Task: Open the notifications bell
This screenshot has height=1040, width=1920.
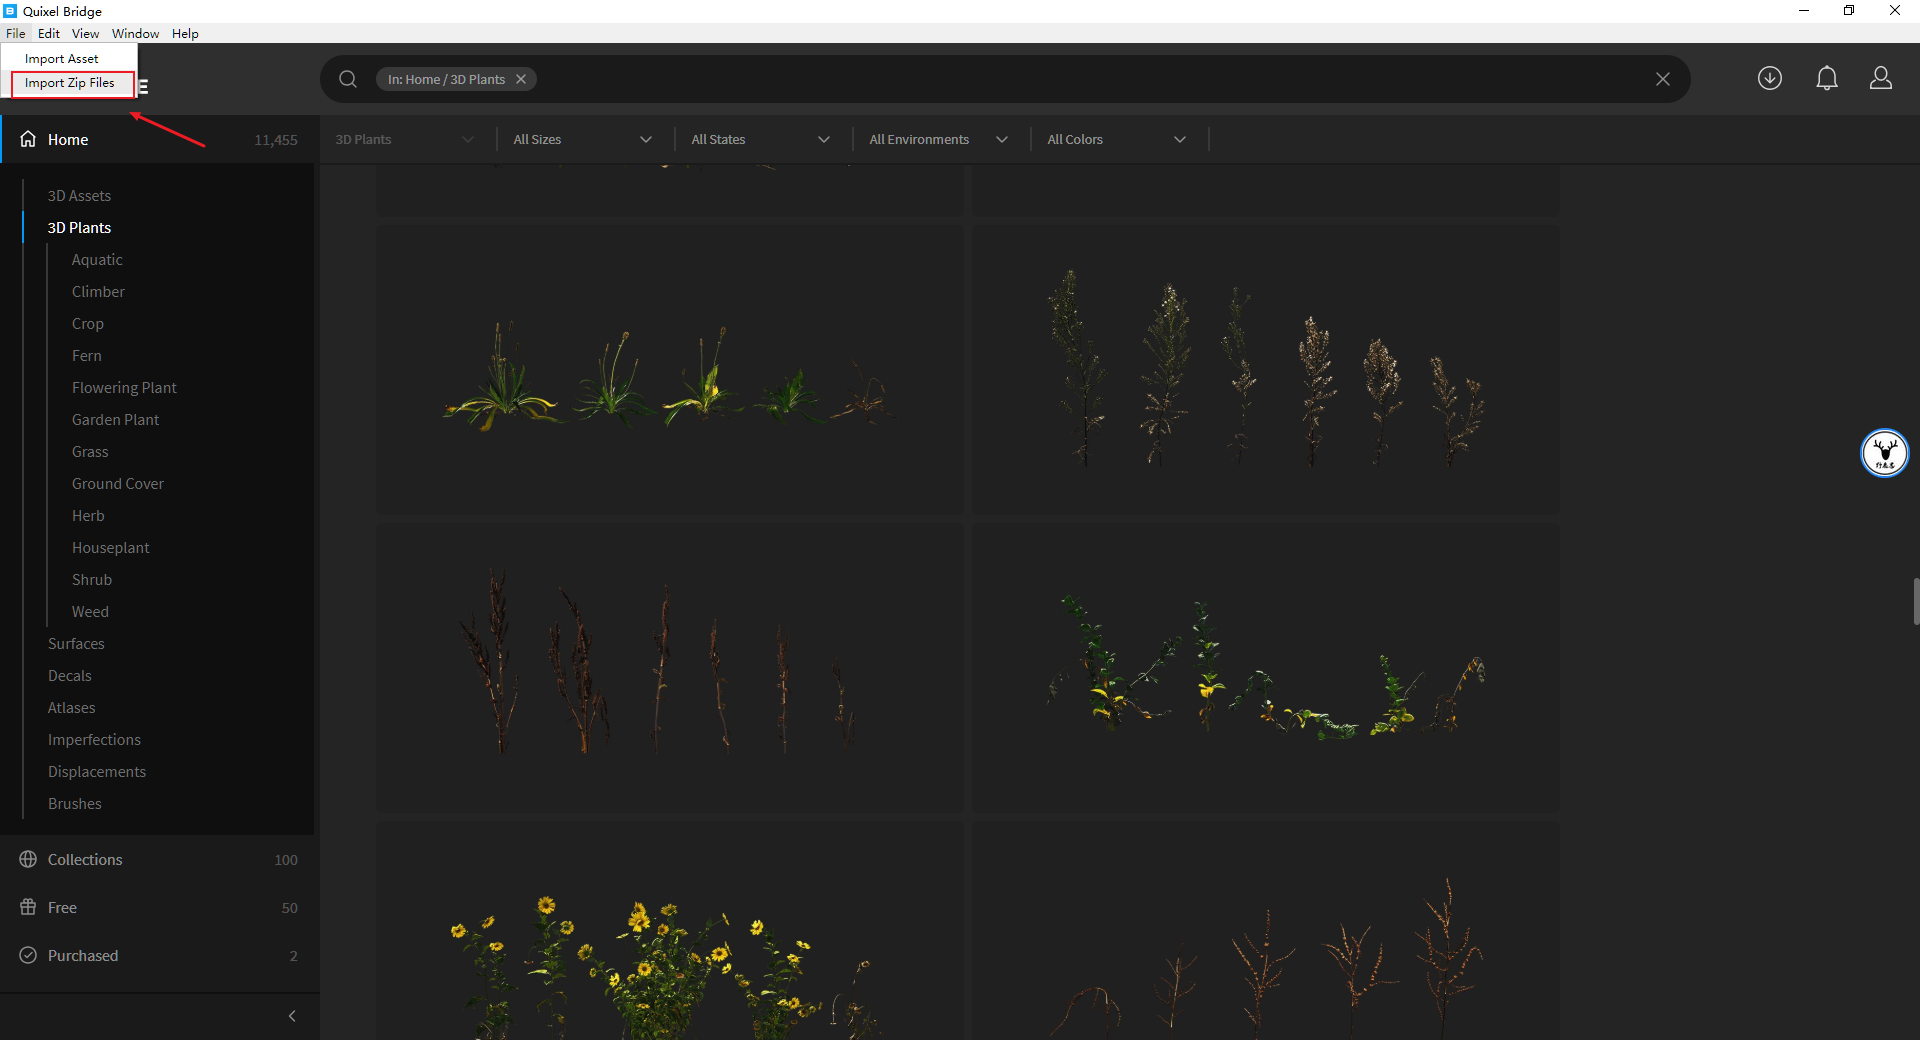Action: click(x=1827, y=78)
